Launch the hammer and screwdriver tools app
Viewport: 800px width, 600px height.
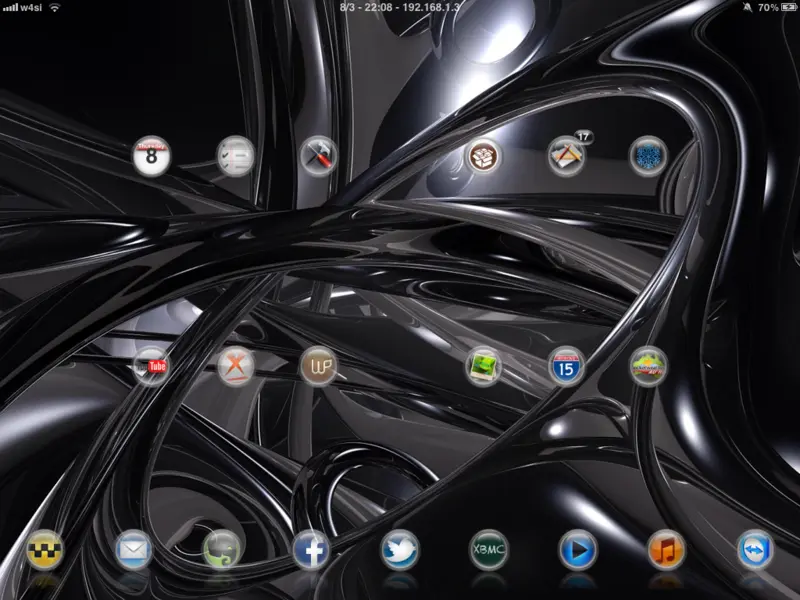click(320, 155)
